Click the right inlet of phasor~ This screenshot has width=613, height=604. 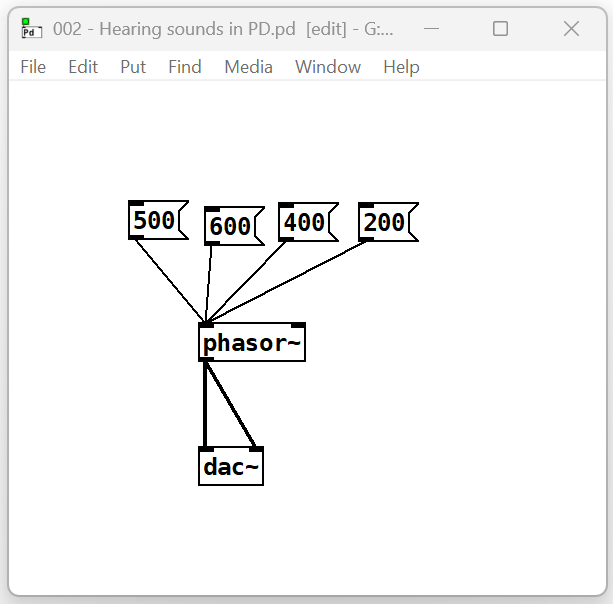click(x=298, y=326)
